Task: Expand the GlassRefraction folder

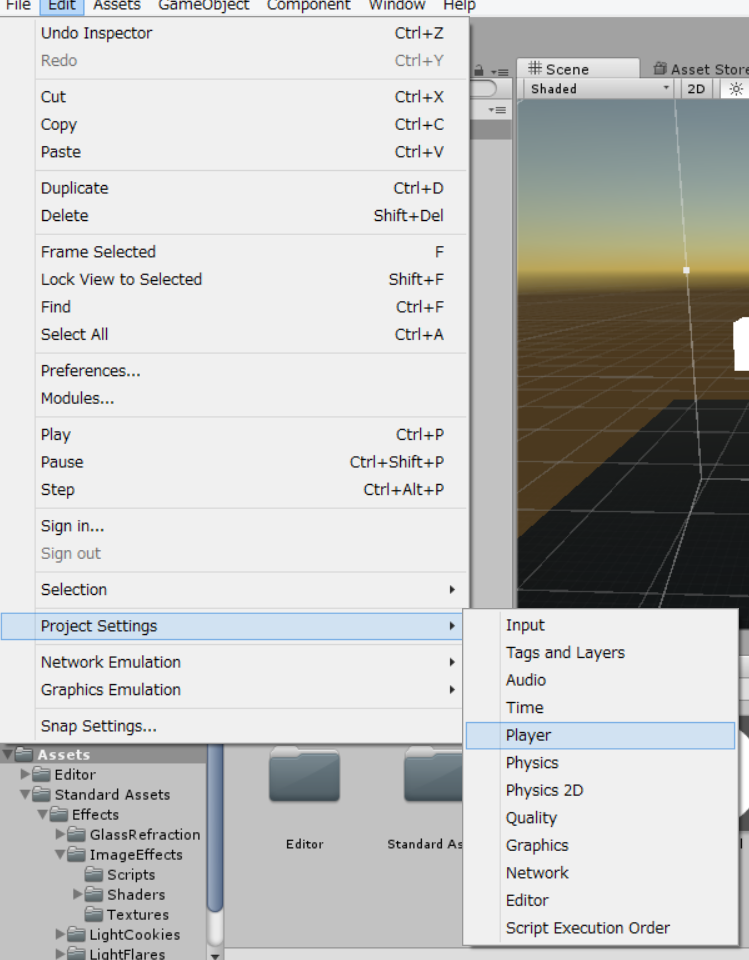Action: [x=60, y=834]
